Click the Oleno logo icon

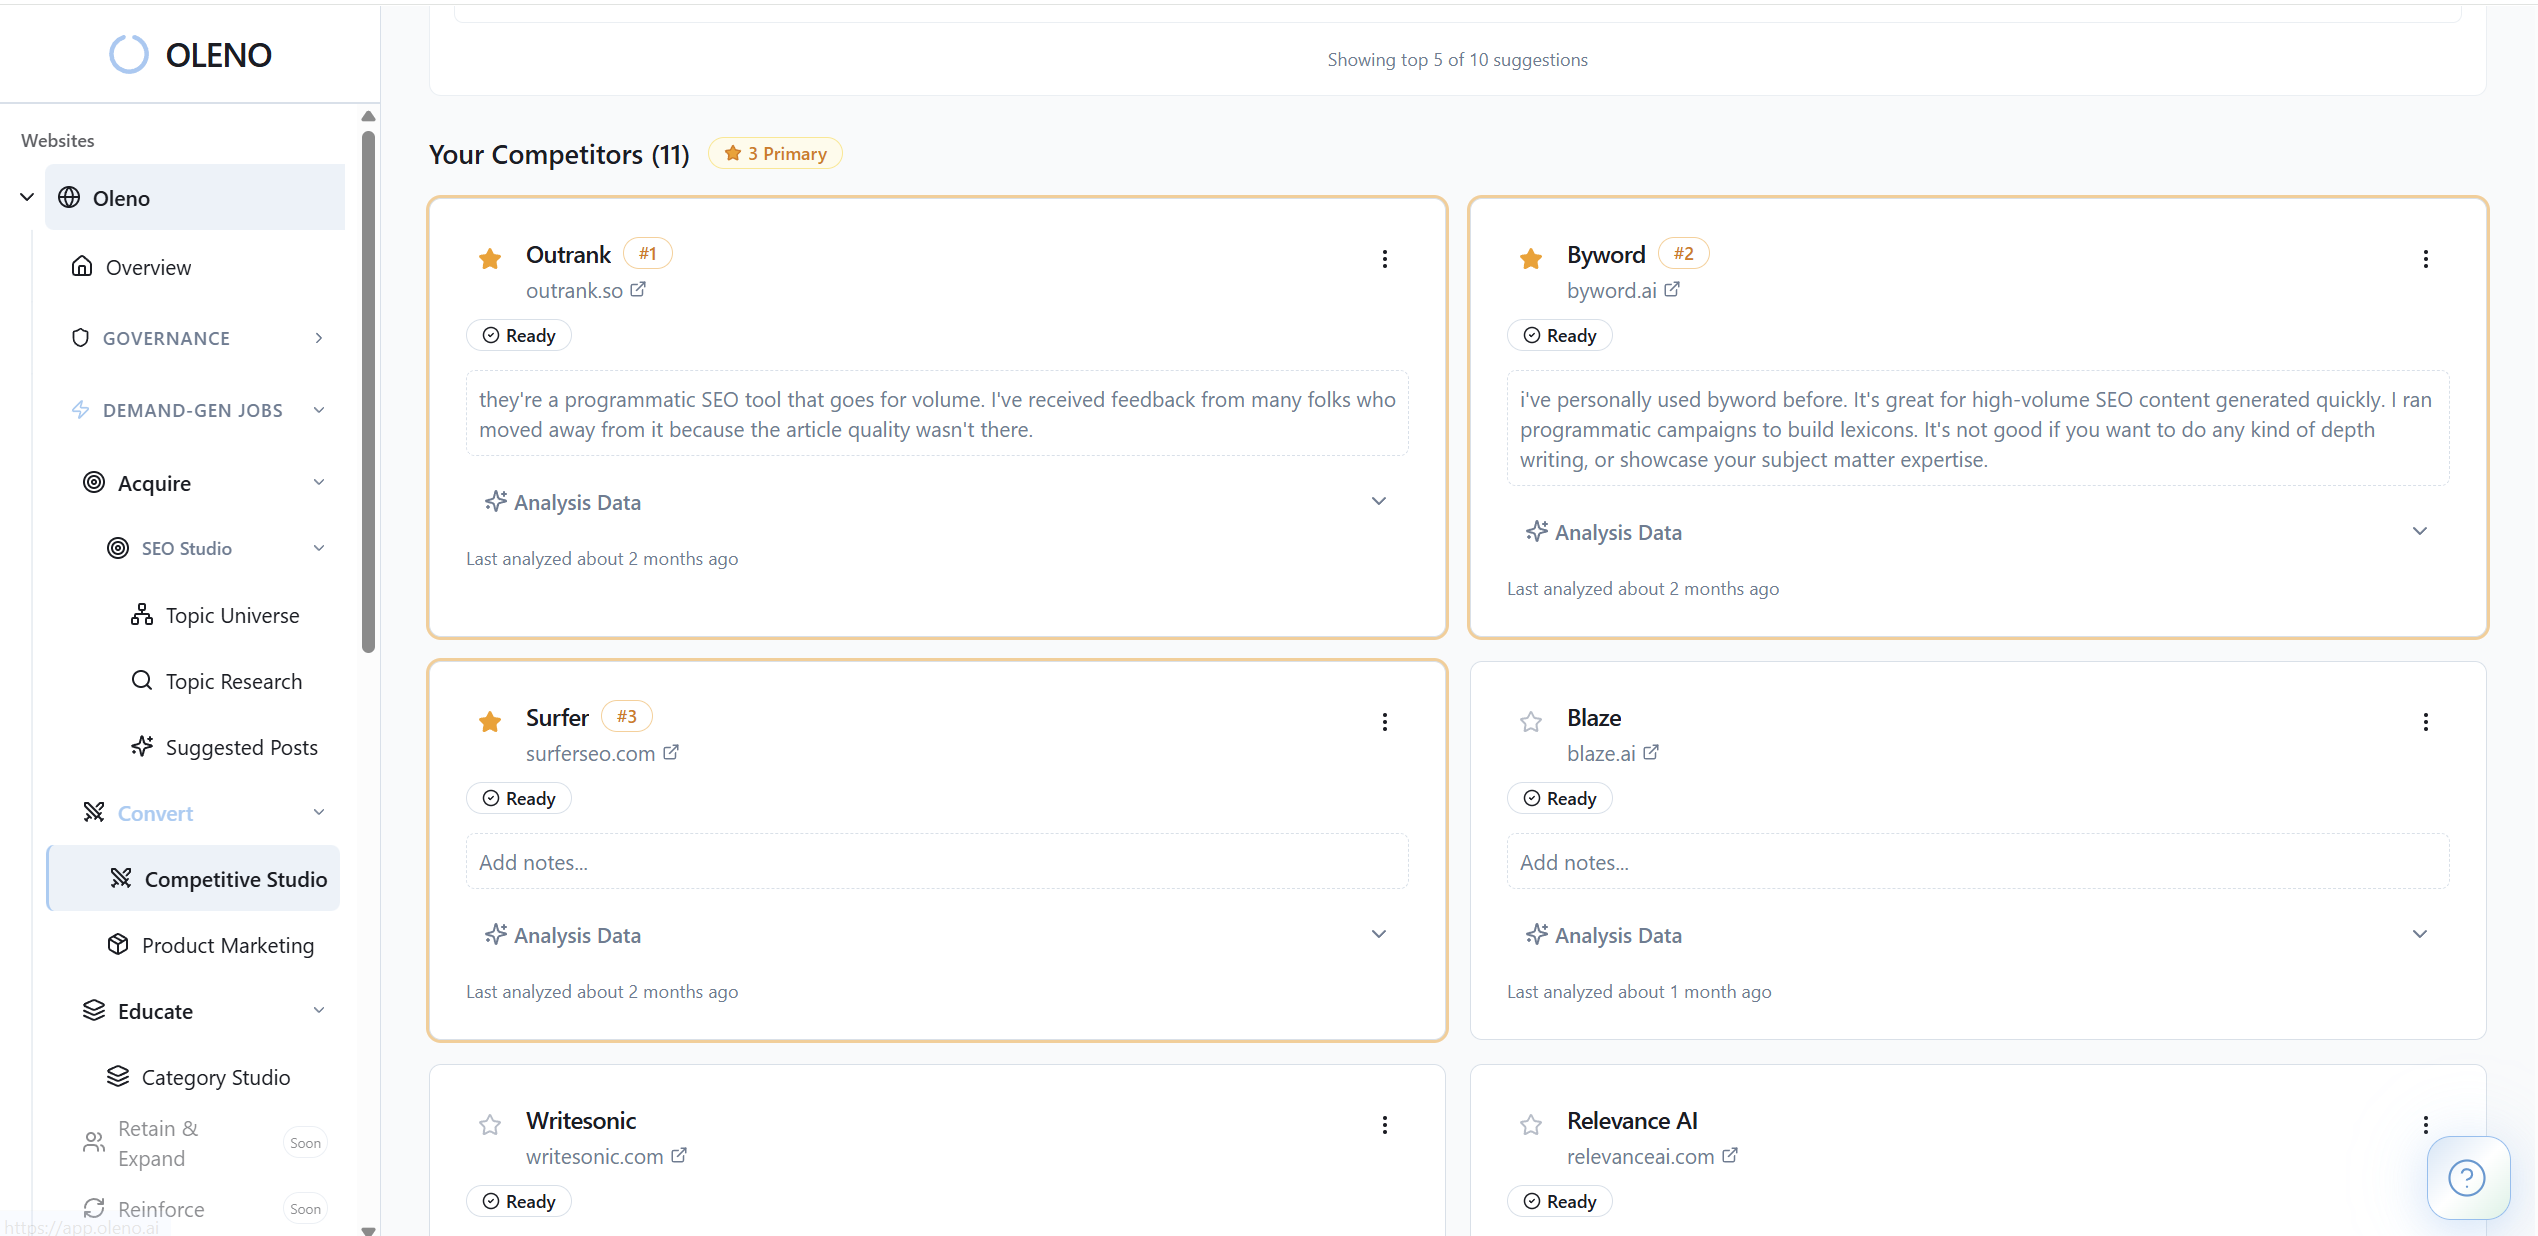tap(129, 55)
